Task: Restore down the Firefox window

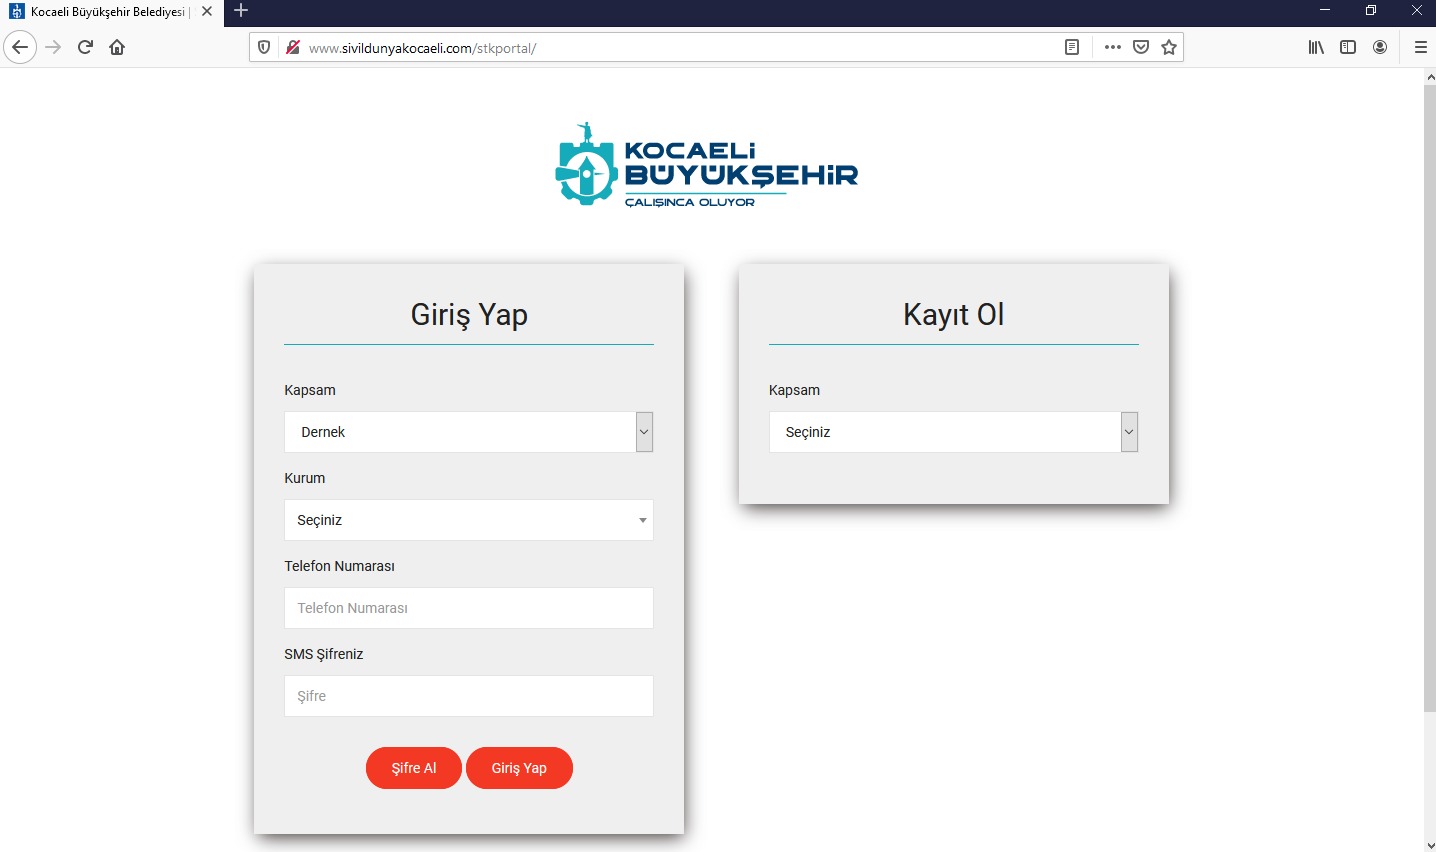Action: point(1371,11)
